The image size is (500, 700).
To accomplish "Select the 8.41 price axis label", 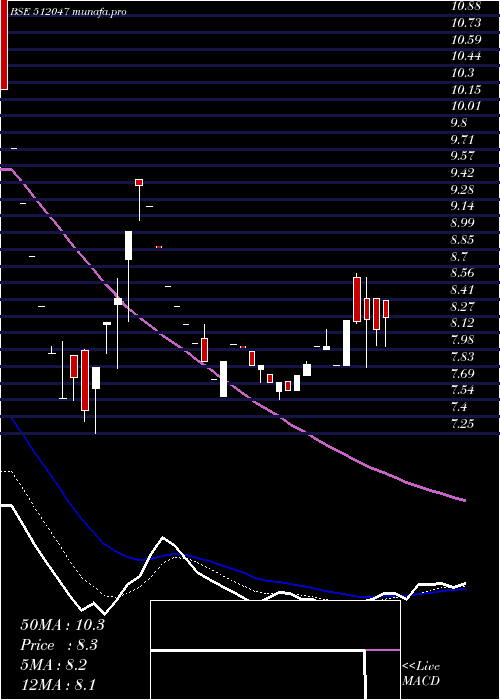I will pyautogui.click(x=462, y=290).
